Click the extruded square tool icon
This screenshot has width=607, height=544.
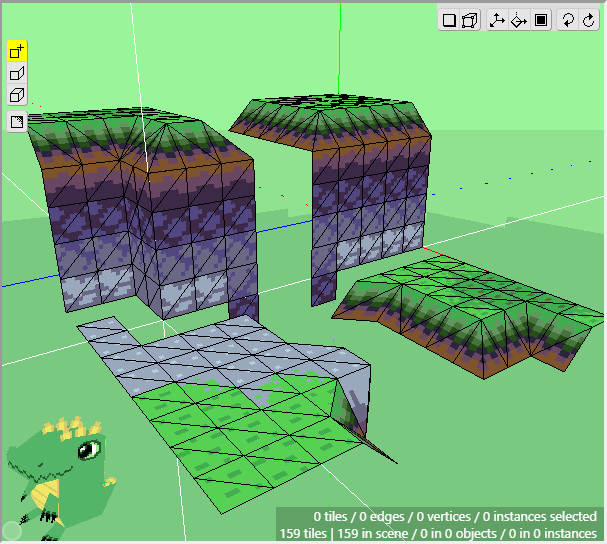[17, 74]
